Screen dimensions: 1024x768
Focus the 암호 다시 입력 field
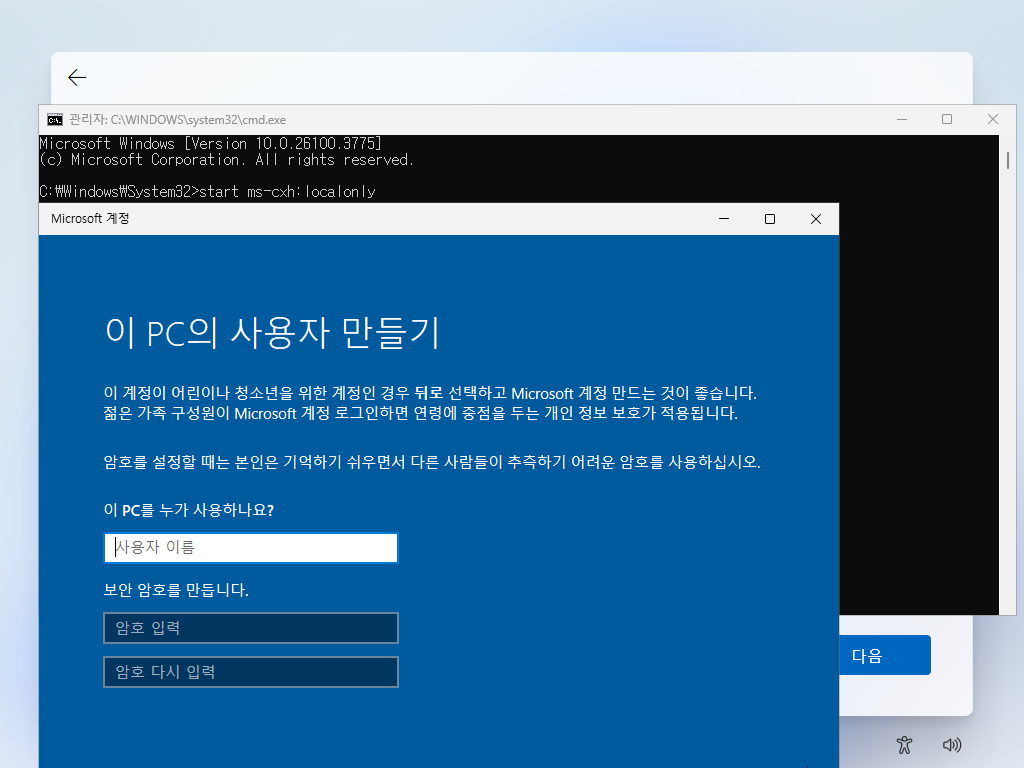pos(251,672)
